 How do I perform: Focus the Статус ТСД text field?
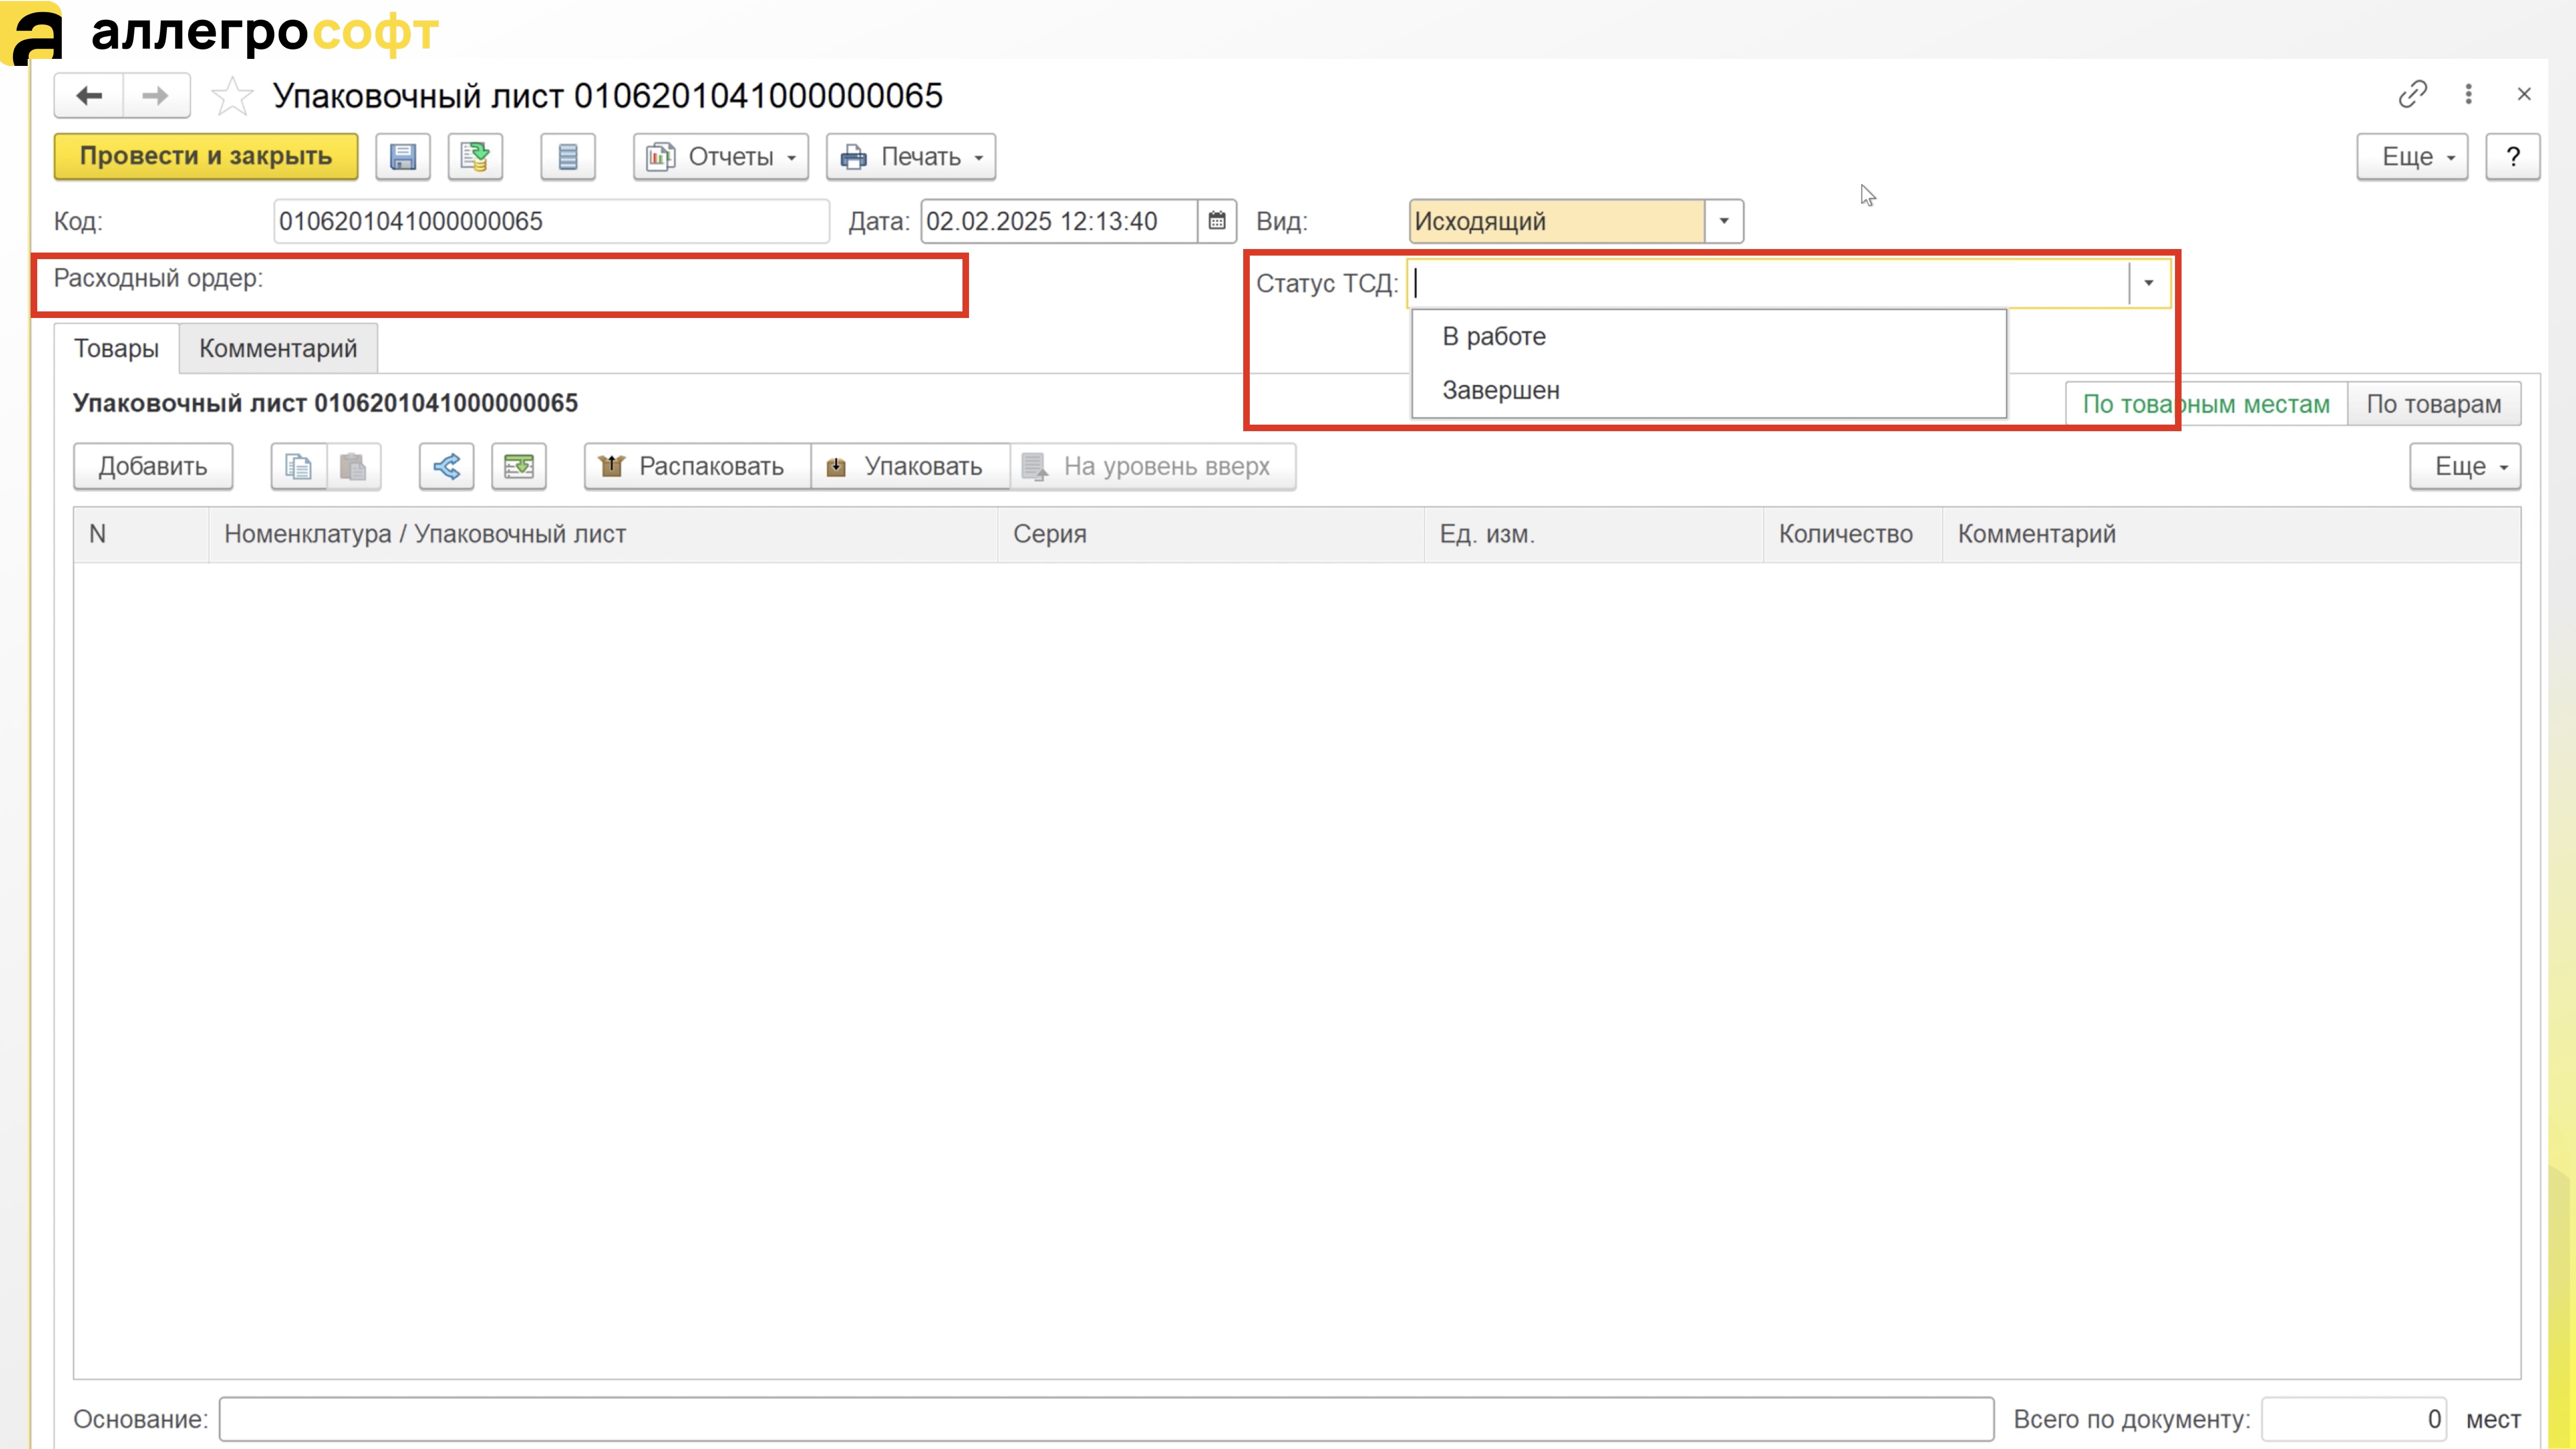coord(1768,283)
